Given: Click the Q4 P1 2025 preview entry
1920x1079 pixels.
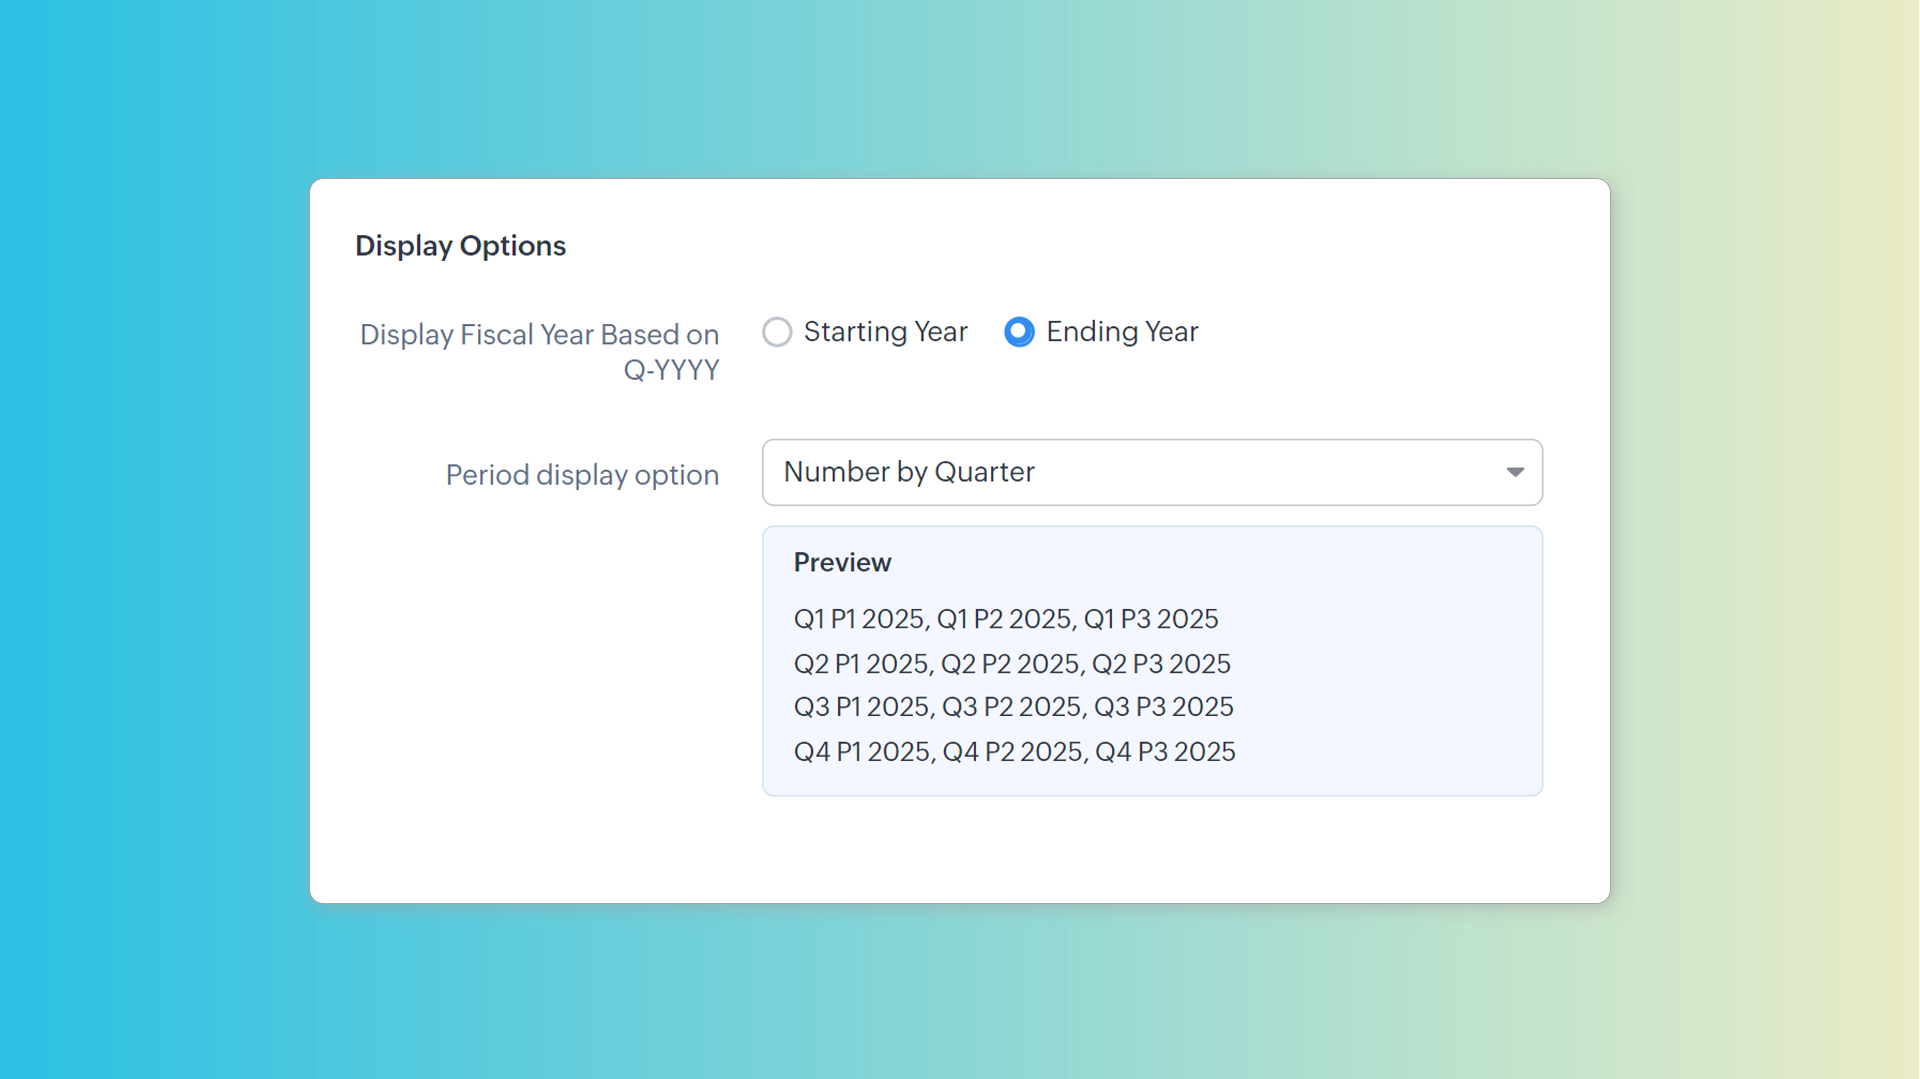Looking at the screenshot, I should click(x=862, y=752).
